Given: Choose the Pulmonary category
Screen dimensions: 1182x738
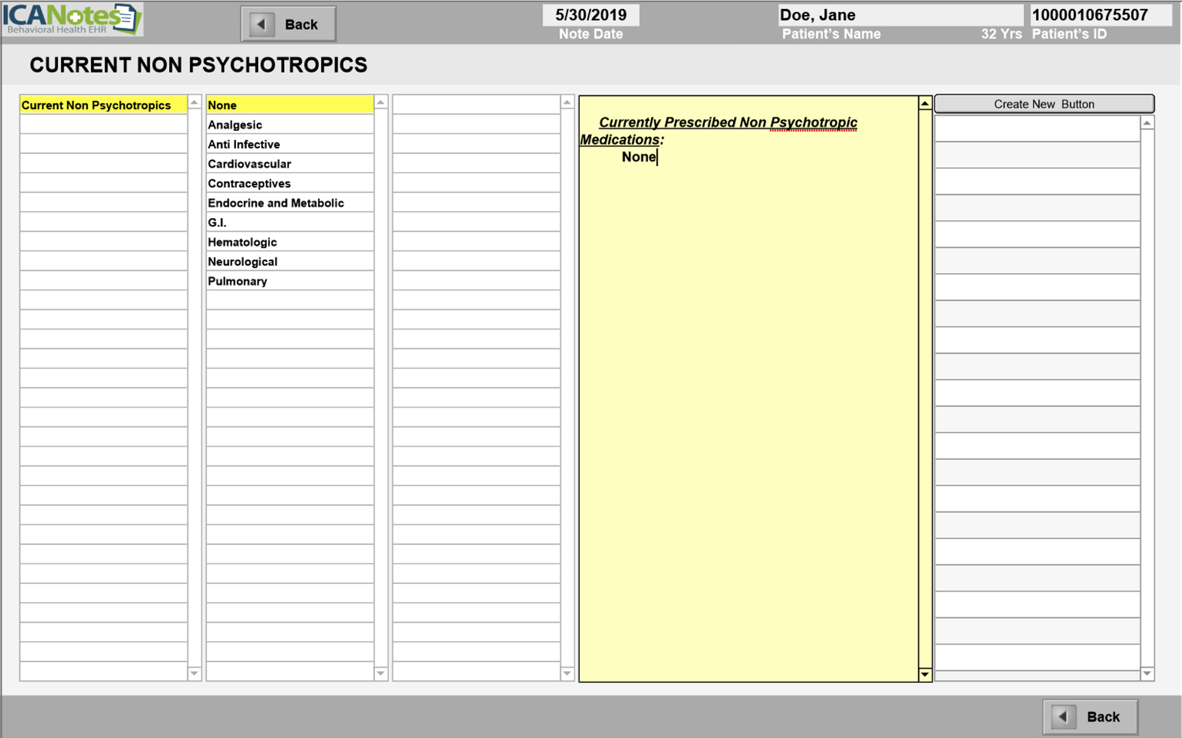Looking at the screenshot, I should 237,281.
